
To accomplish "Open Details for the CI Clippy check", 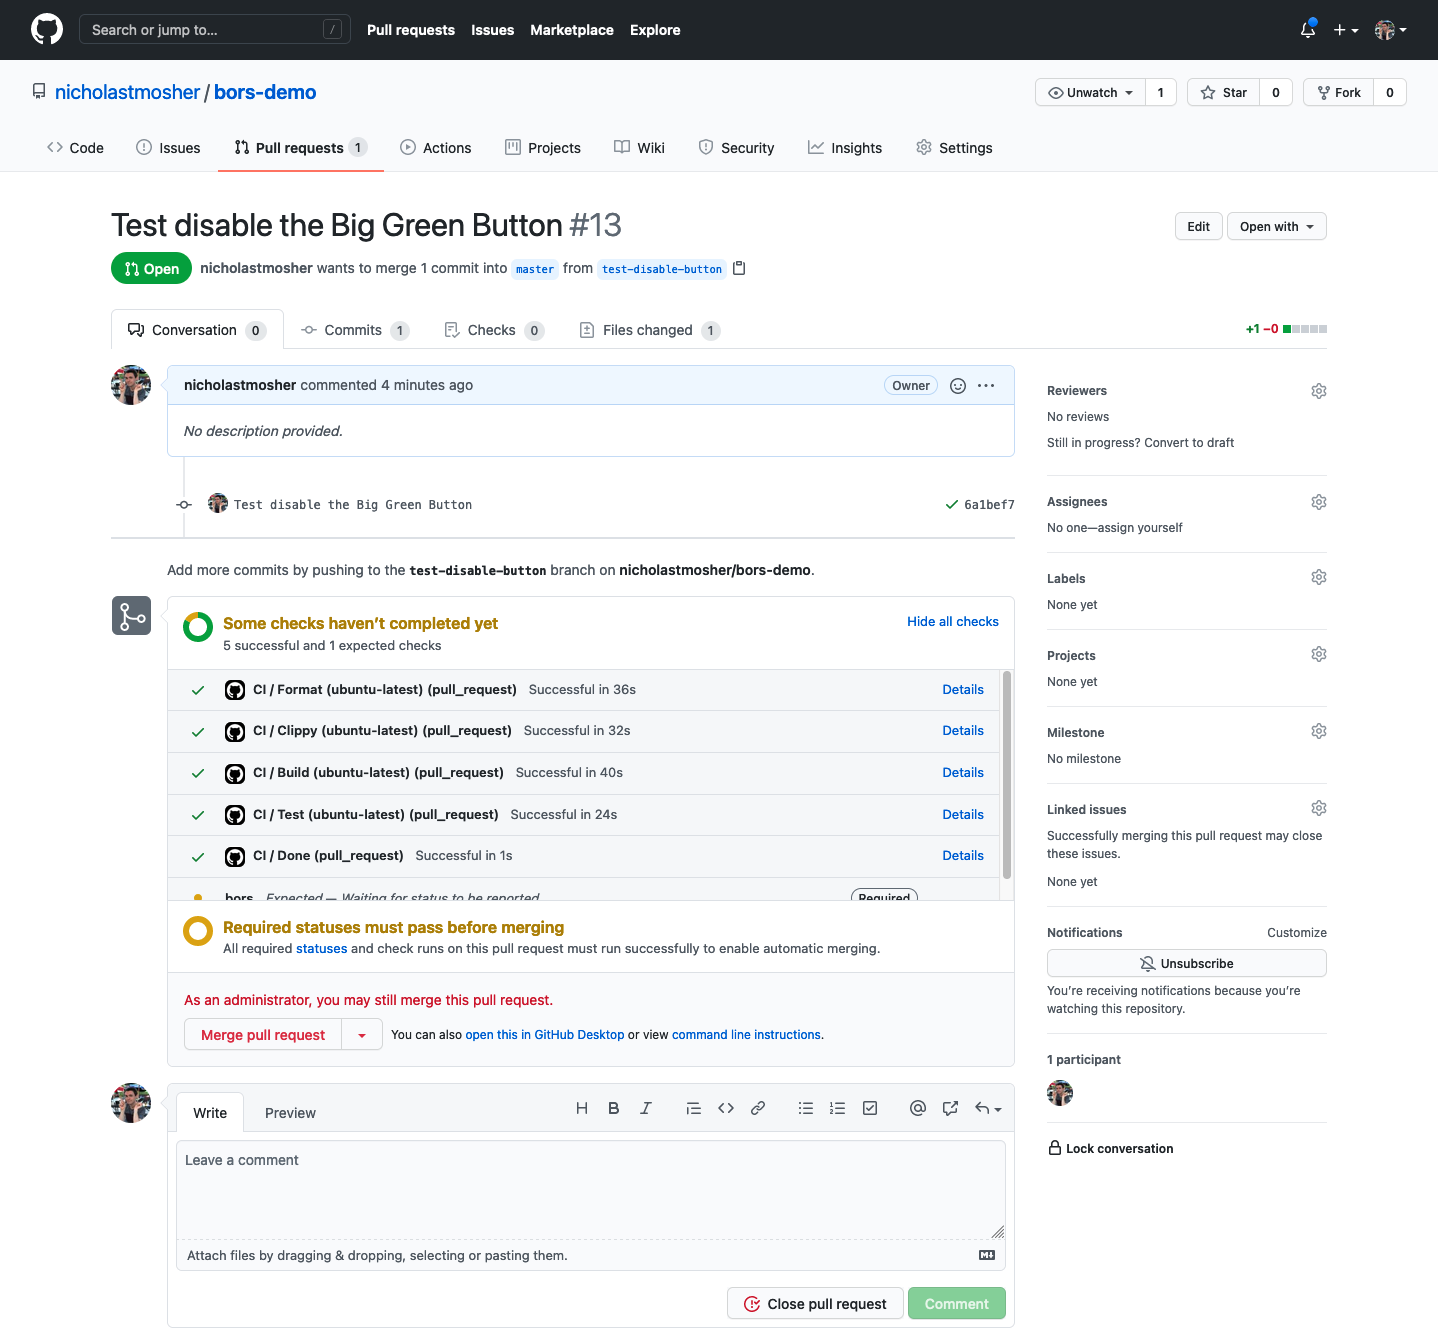I will click(962, 730).
